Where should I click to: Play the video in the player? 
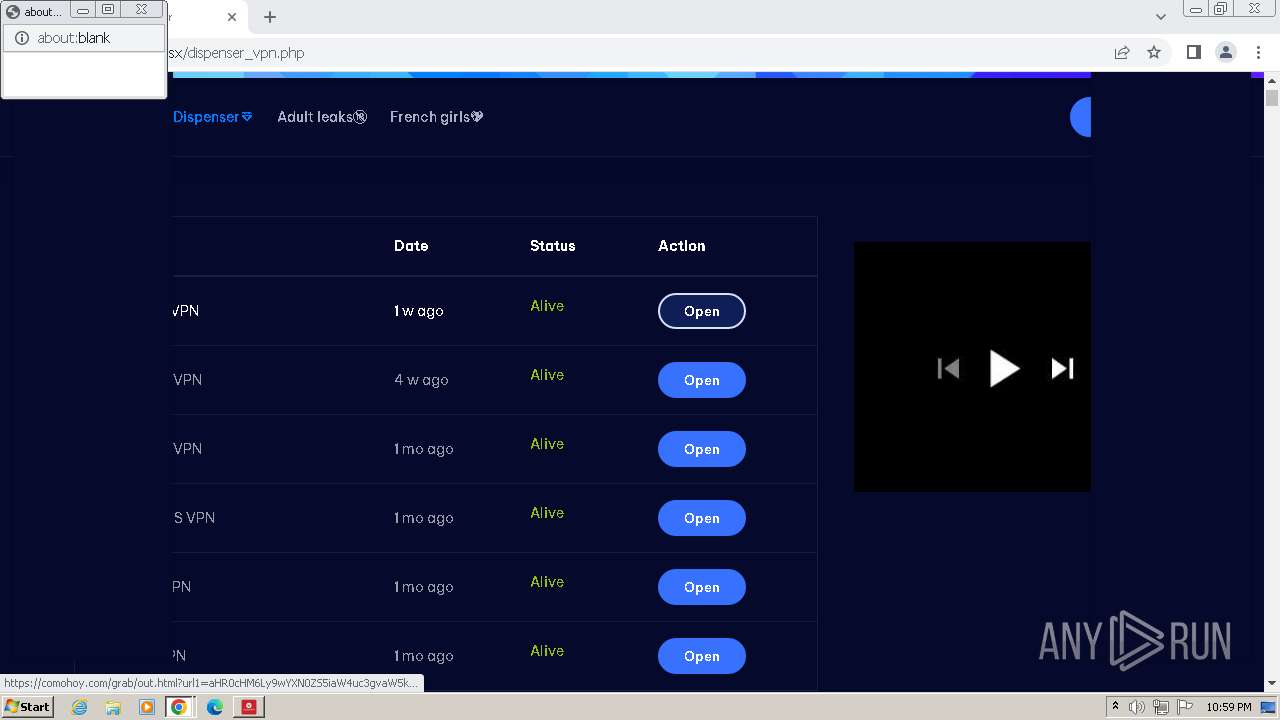[1004, 368]
